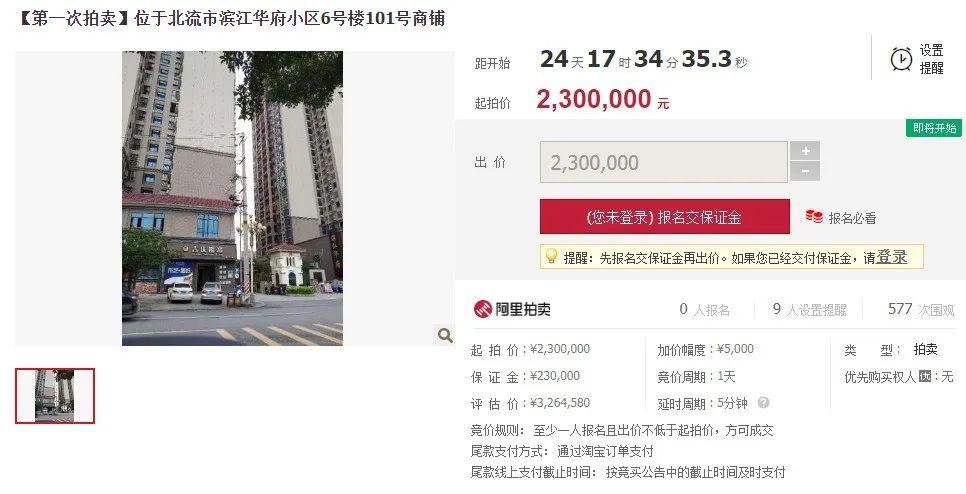Select the property photo thumbnail
This screenshot has width=966, height=494.
pos(55,396)
